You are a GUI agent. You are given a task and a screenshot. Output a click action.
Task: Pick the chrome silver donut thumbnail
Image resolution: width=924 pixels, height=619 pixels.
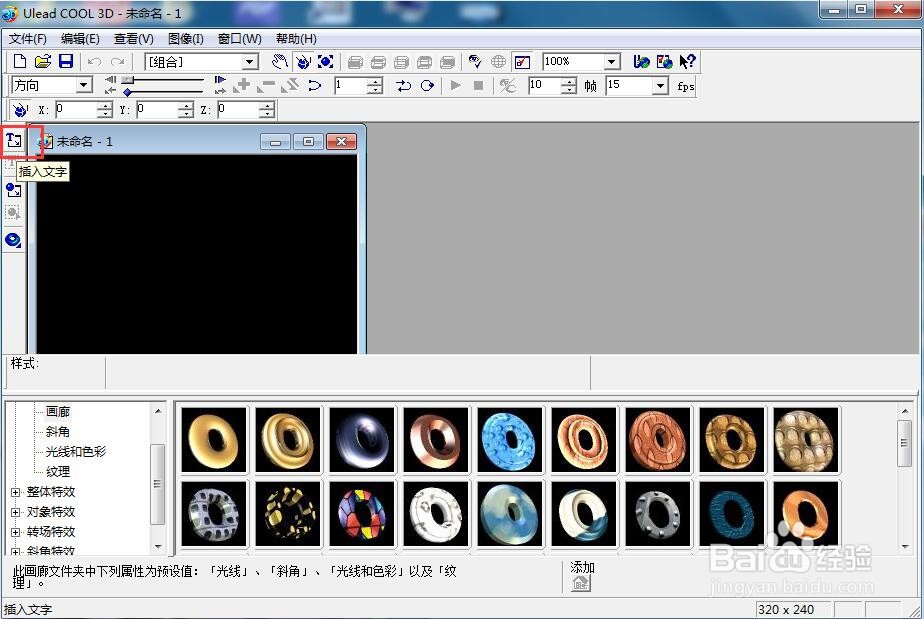click(x=362, y=440)
